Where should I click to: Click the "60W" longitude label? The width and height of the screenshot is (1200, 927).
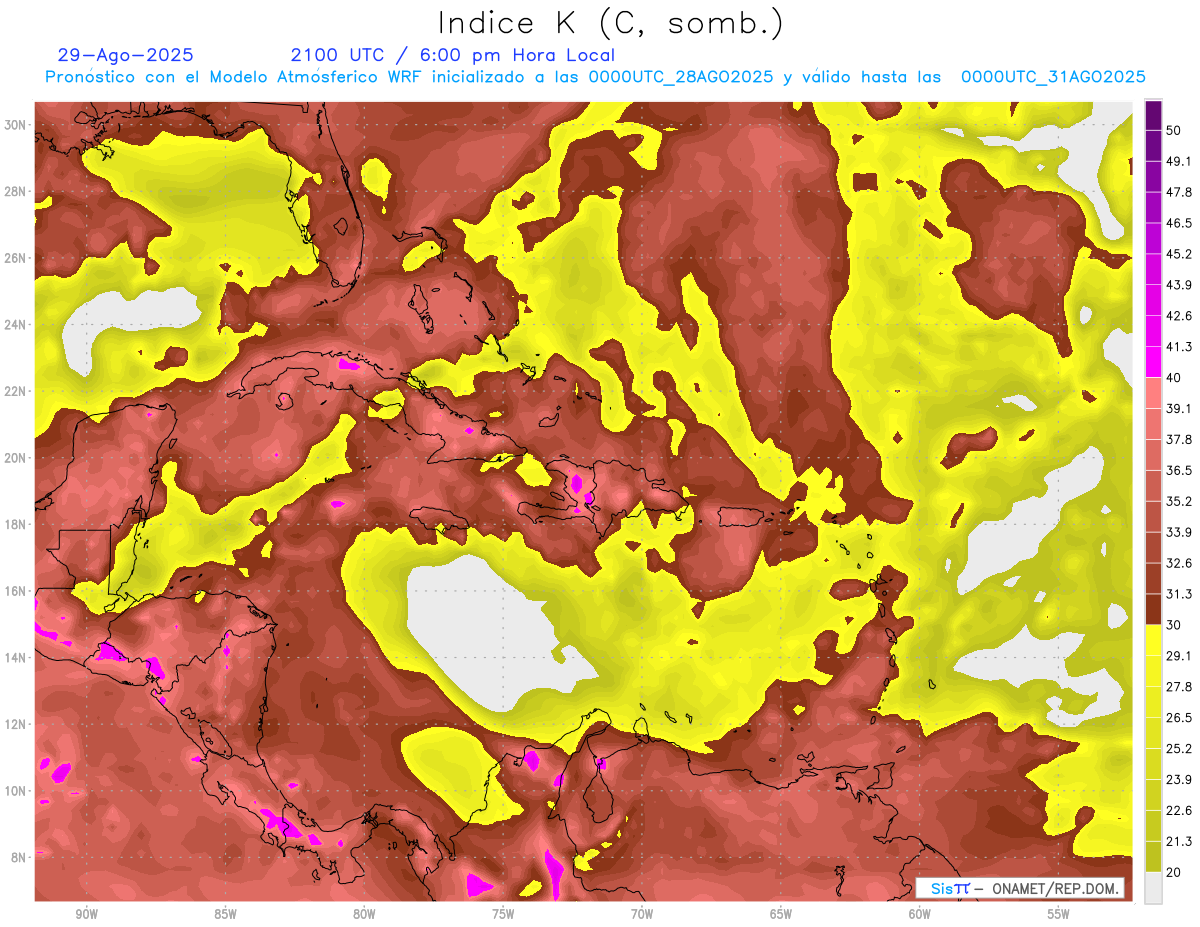[x=920, y=914]
